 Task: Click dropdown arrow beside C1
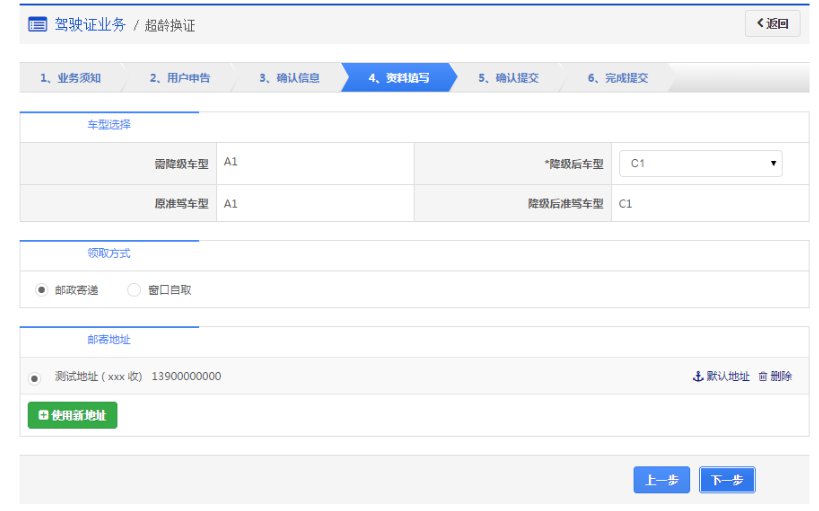(773, 163)
